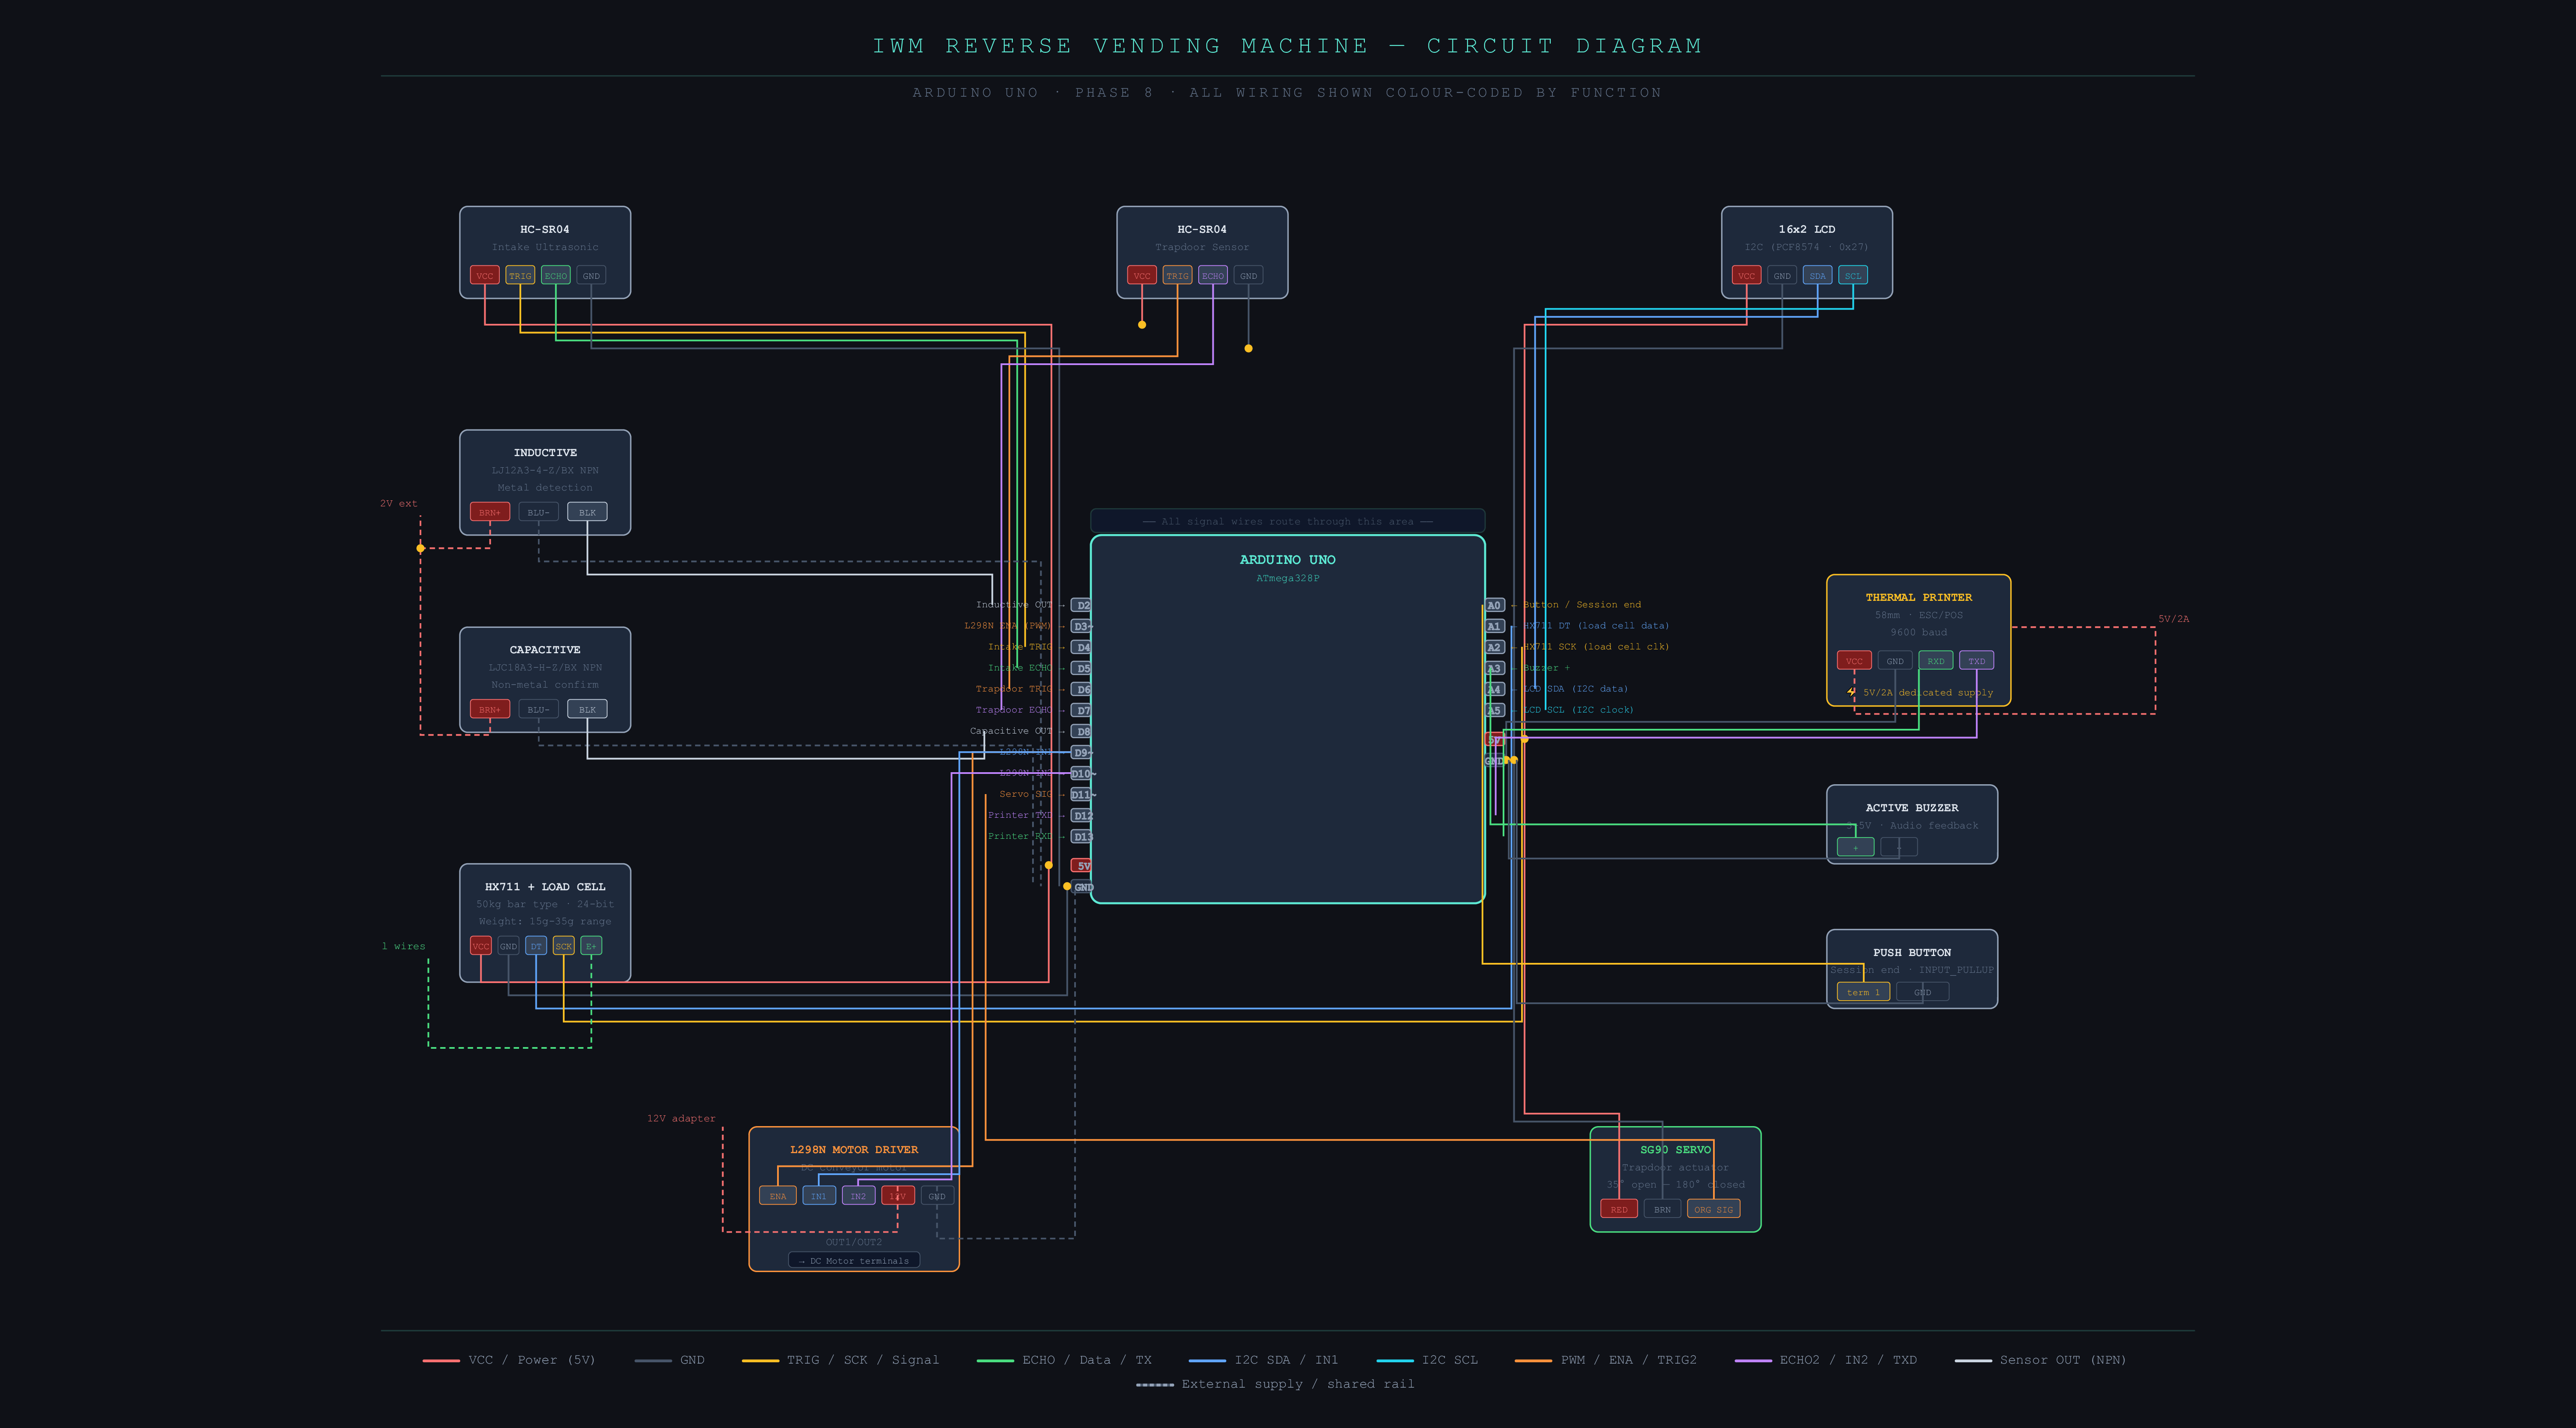Select Arduino analog pin A2
The image size is (2576, 1428).
tap(1494, 647)
